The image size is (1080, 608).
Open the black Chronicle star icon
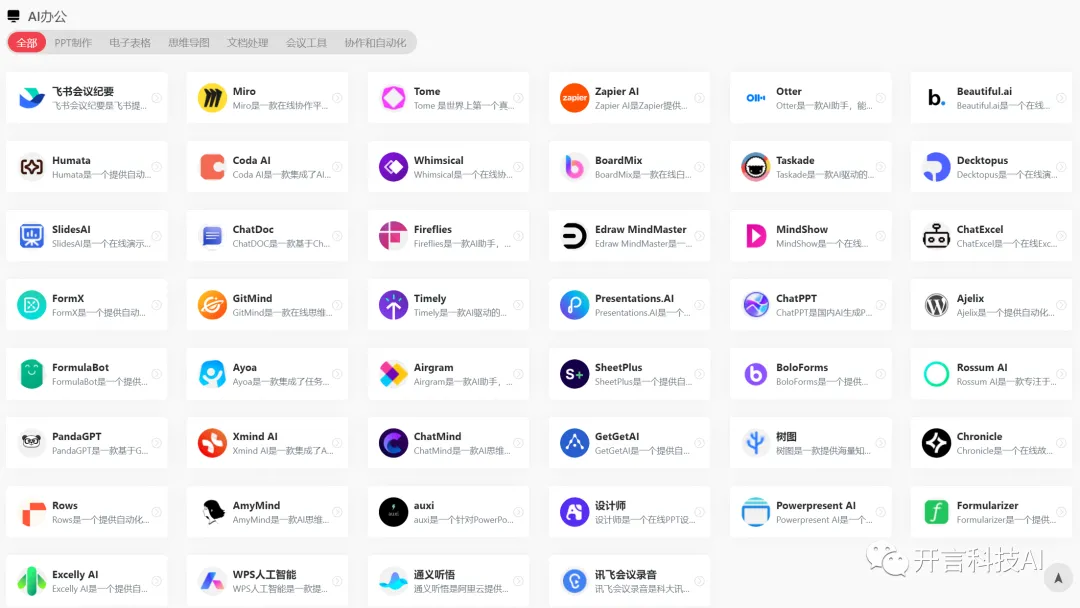pos(936,443)
